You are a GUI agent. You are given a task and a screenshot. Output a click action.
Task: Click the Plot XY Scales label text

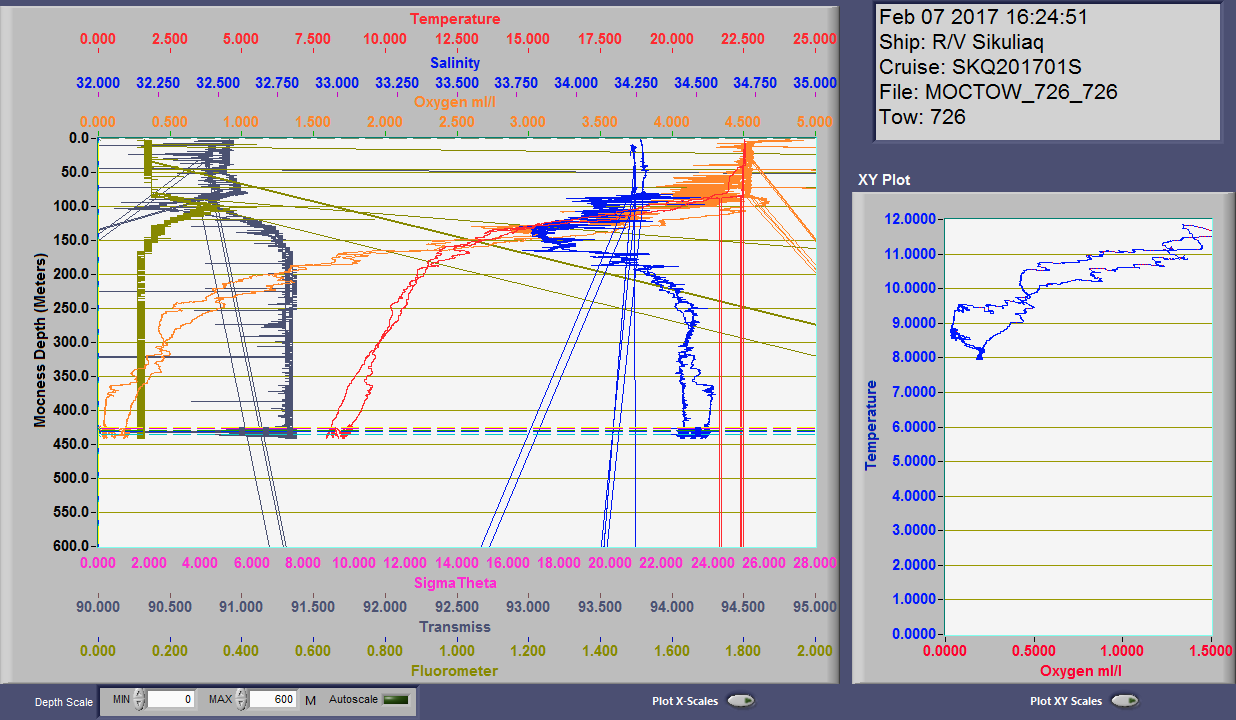click(x=1066, y=701)
